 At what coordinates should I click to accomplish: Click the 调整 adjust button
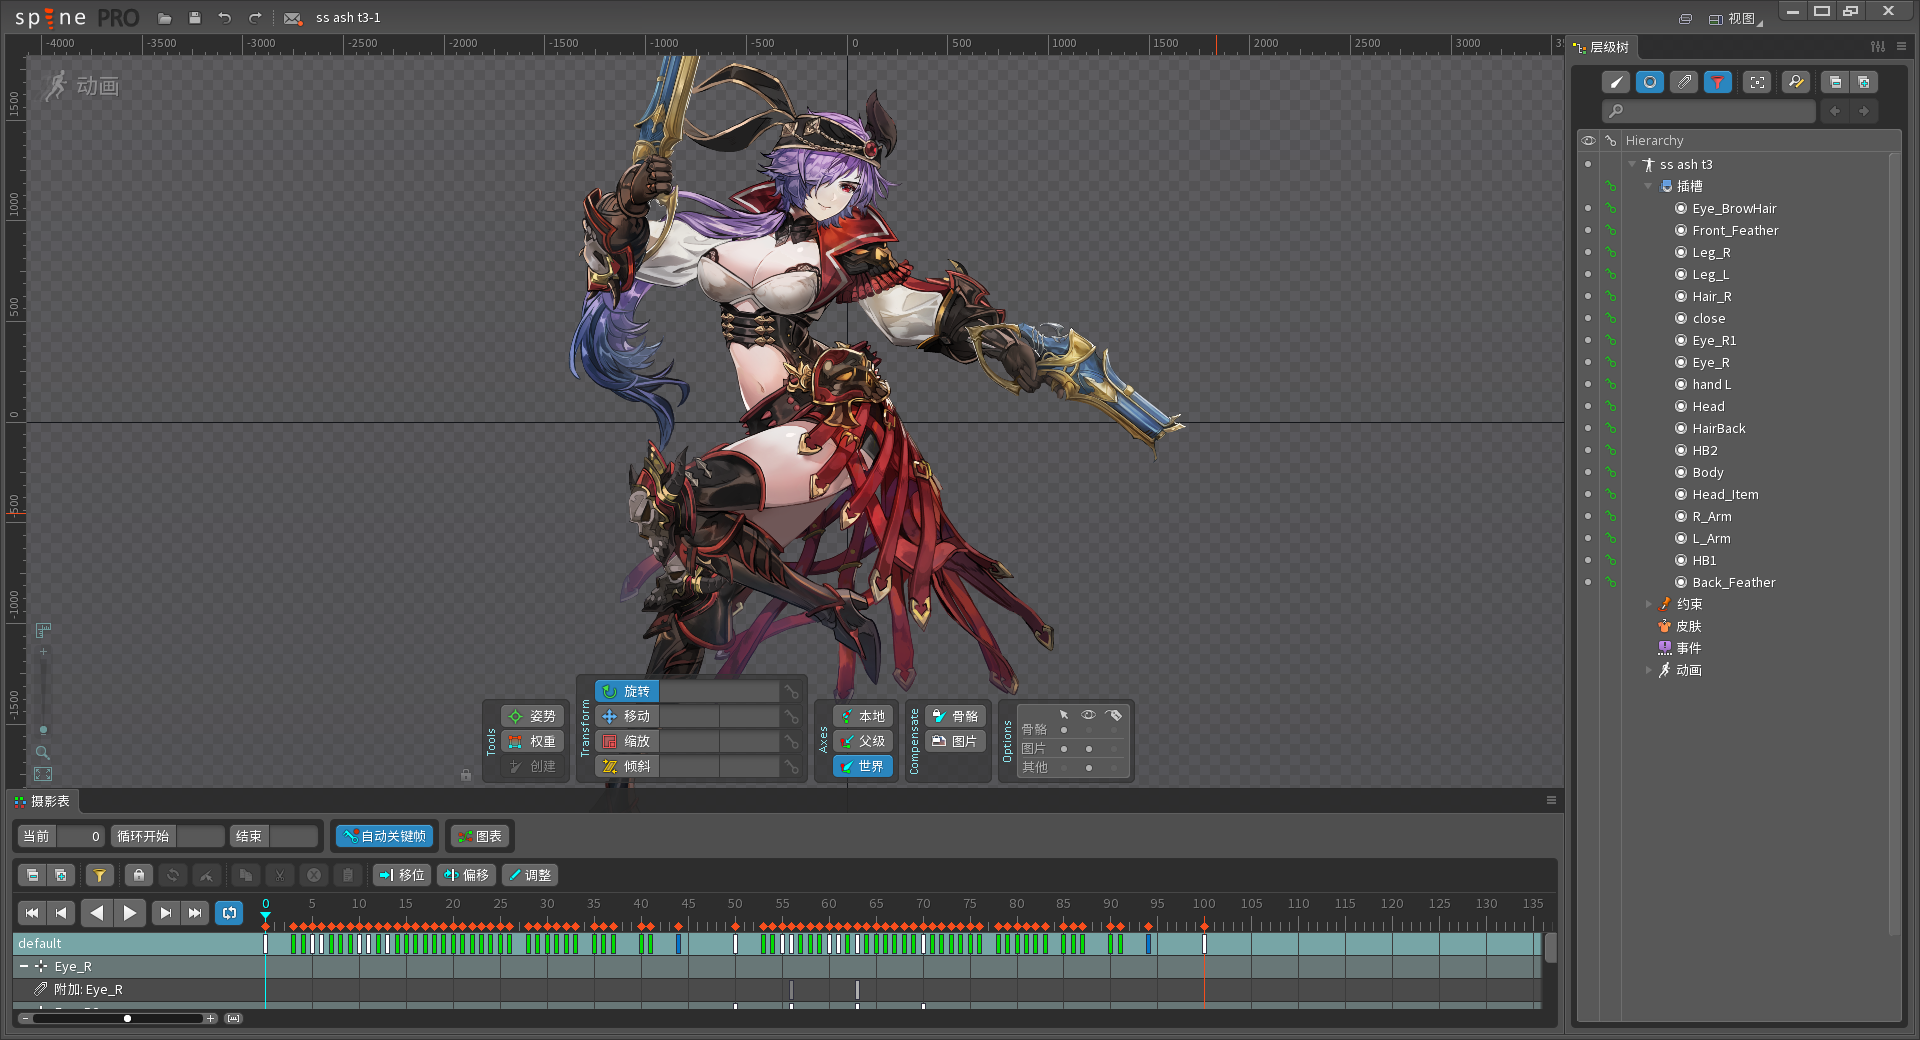click(x=529, y=875)
